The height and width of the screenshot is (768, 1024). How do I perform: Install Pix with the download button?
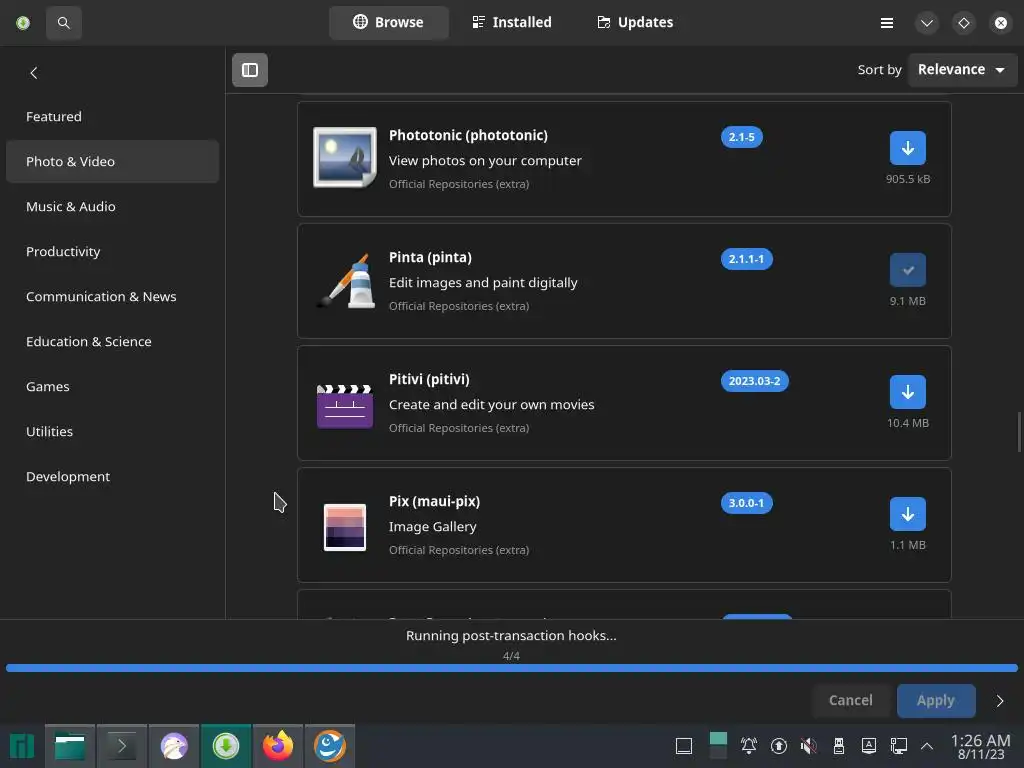908,514
